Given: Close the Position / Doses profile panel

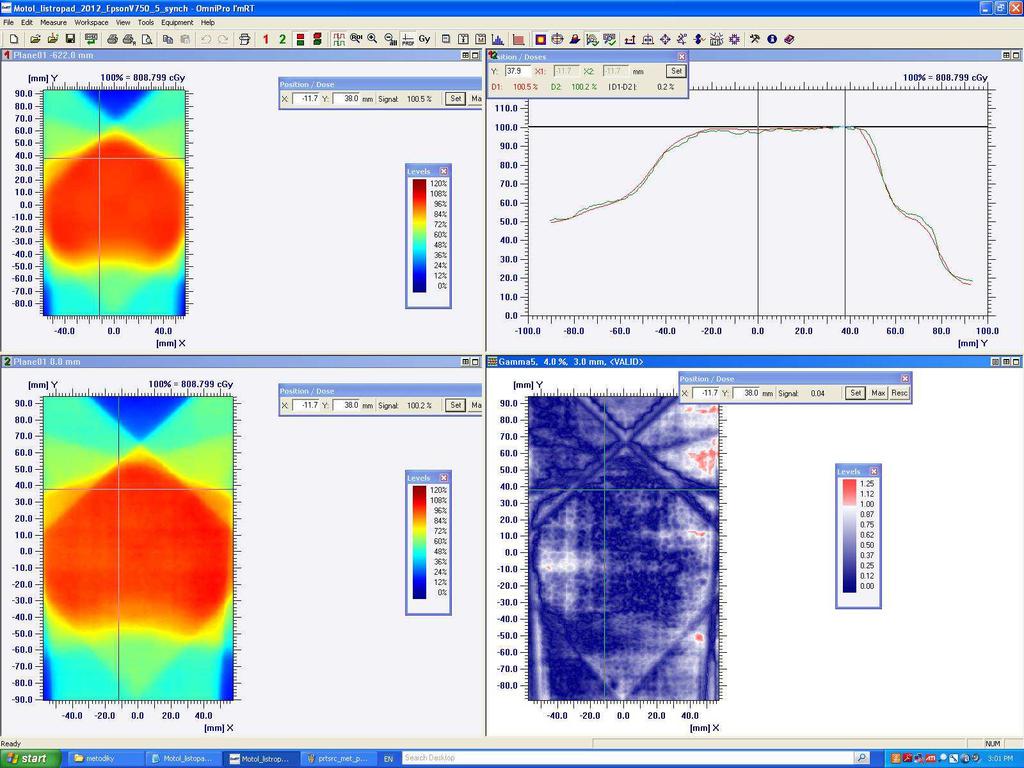Looking at the screenshot, I should point(681,57).
